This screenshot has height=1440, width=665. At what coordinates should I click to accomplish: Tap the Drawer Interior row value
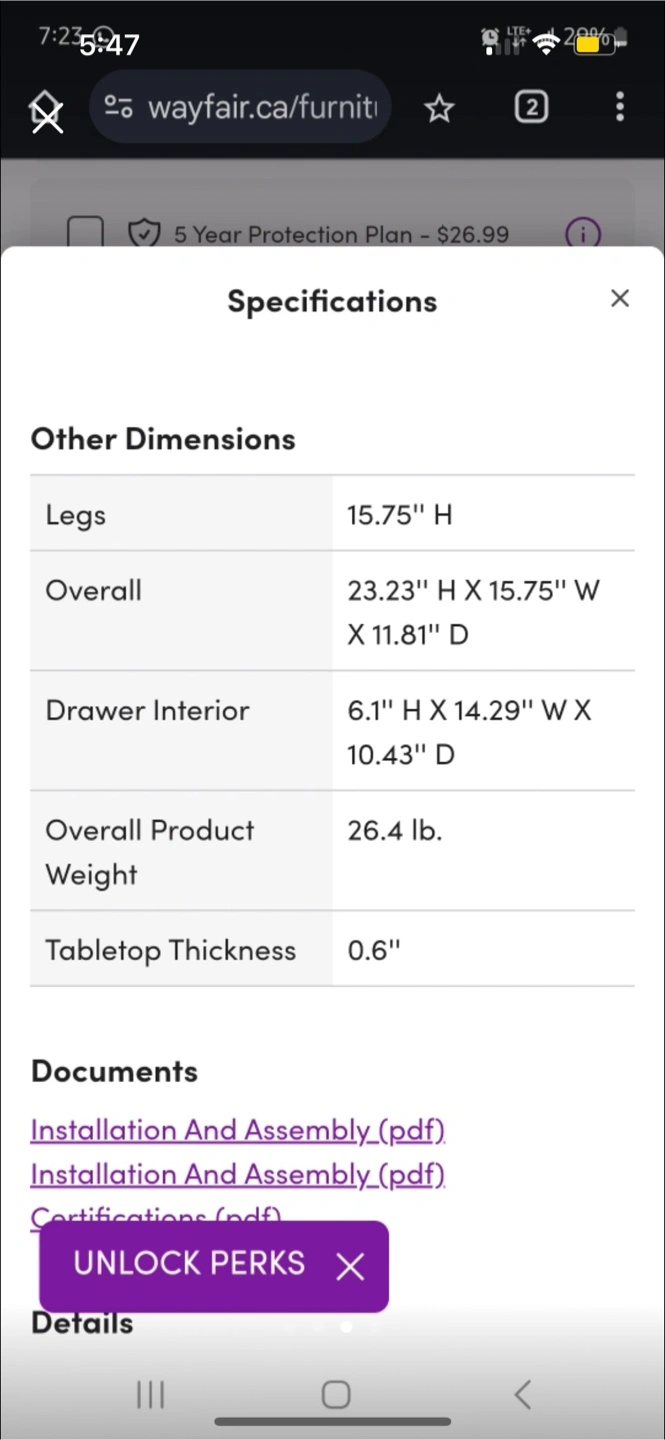tap(470, 731)
